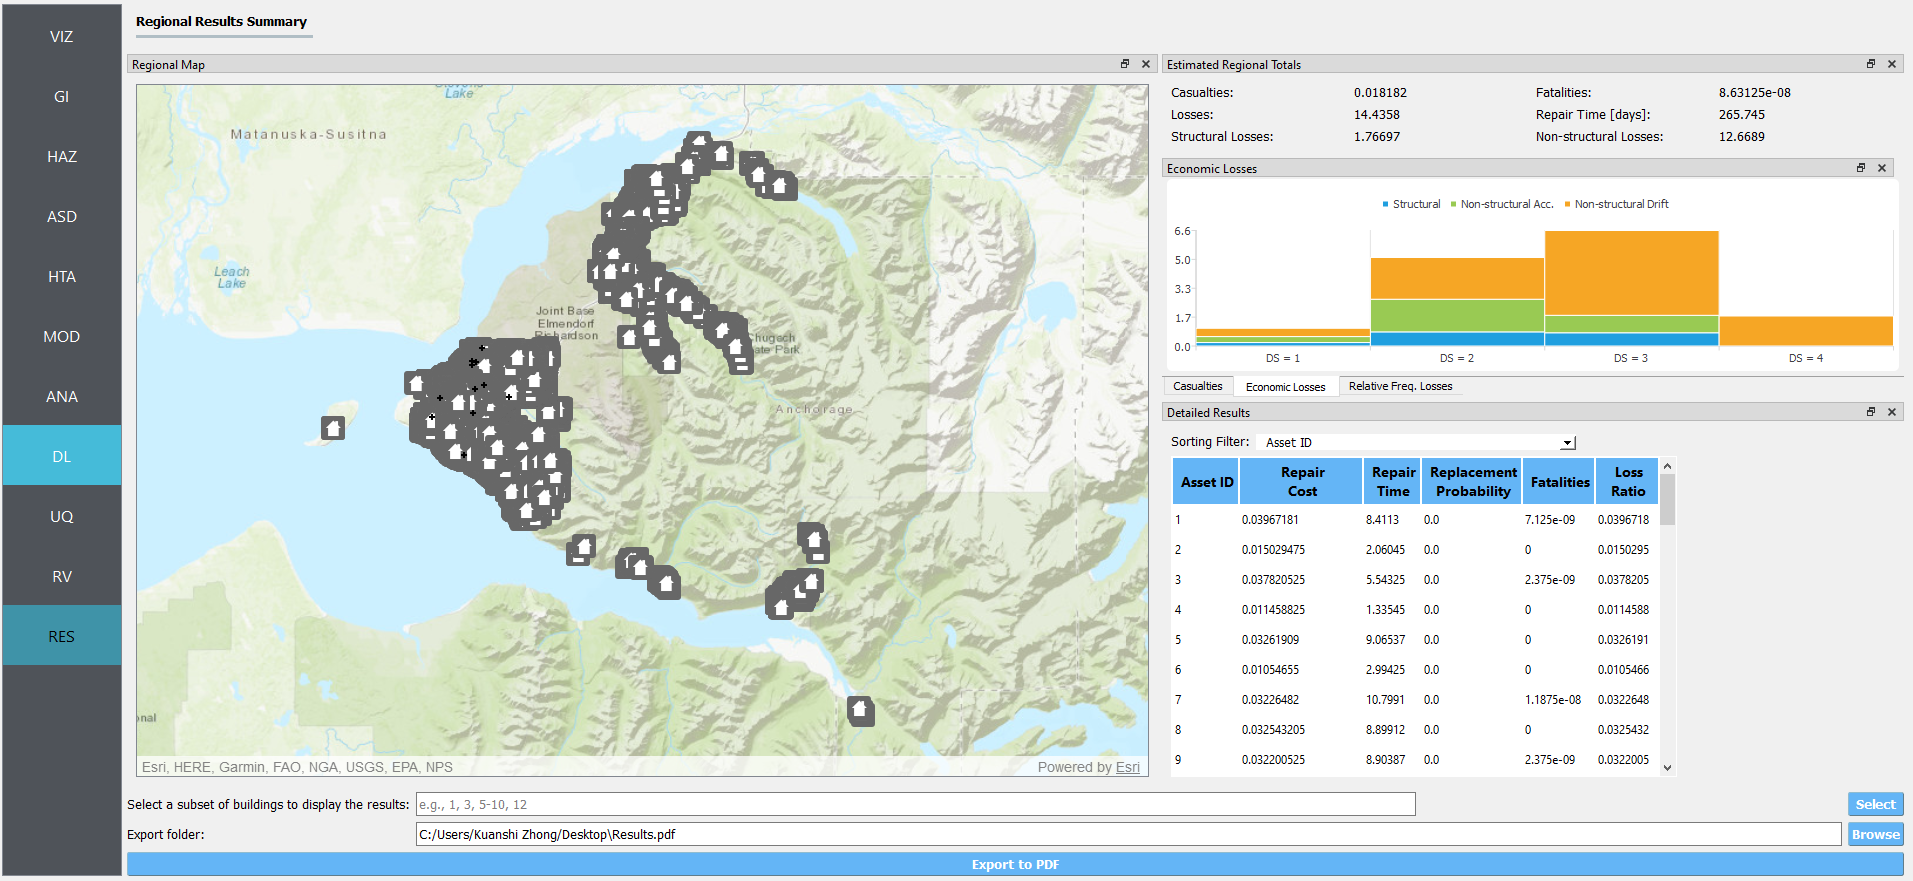This screenshot has width=1913, height=881.
Task: Close the Detailed Results panel
Action: pyautogui.click(x=1892, y=412)
